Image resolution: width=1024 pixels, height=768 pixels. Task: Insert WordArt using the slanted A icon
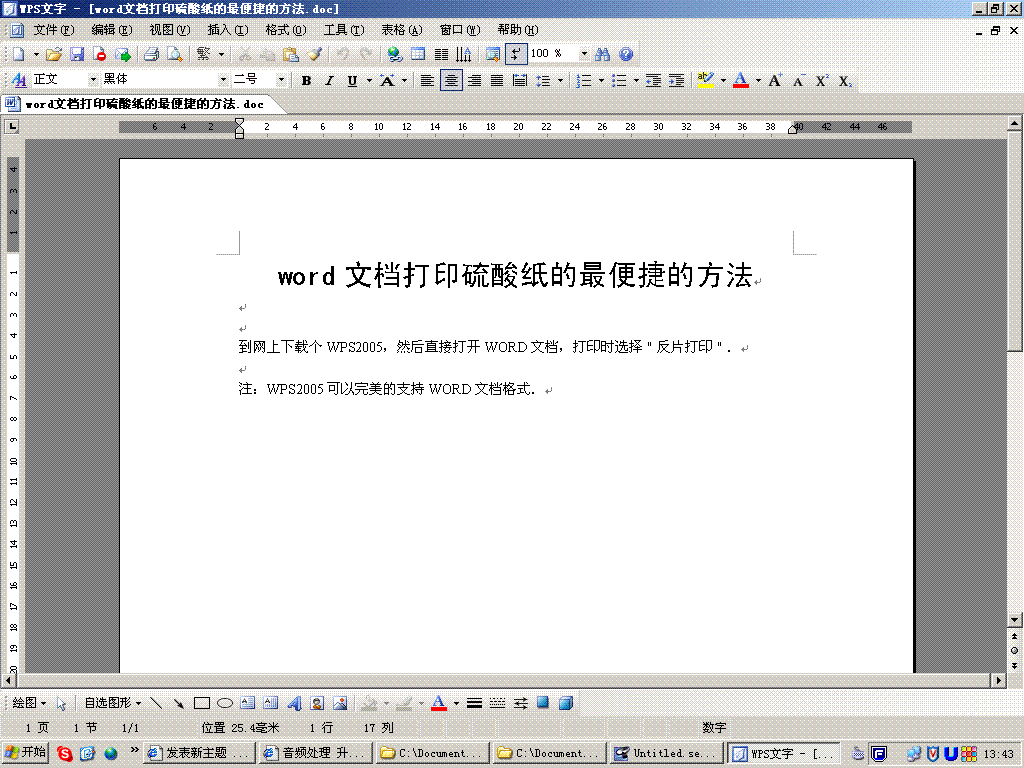click(x=295, y=703)
